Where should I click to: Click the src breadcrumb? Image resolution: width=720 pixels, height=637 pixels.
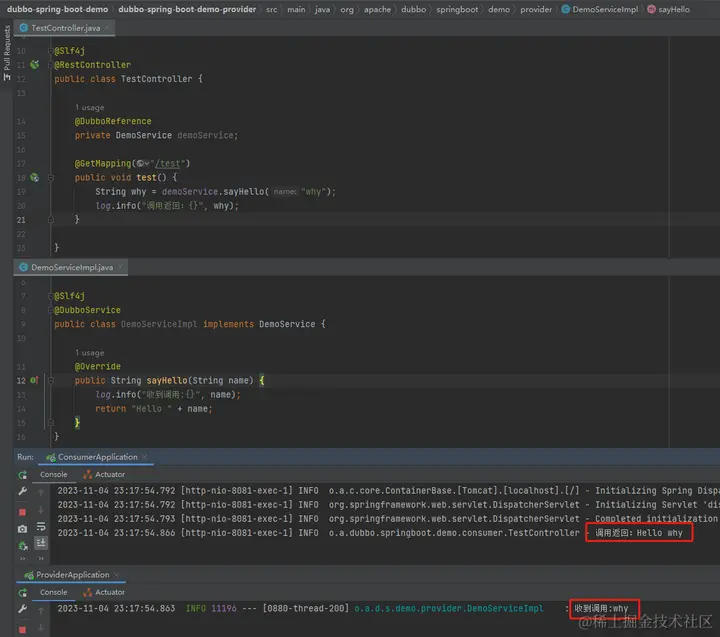coord(271,9)
